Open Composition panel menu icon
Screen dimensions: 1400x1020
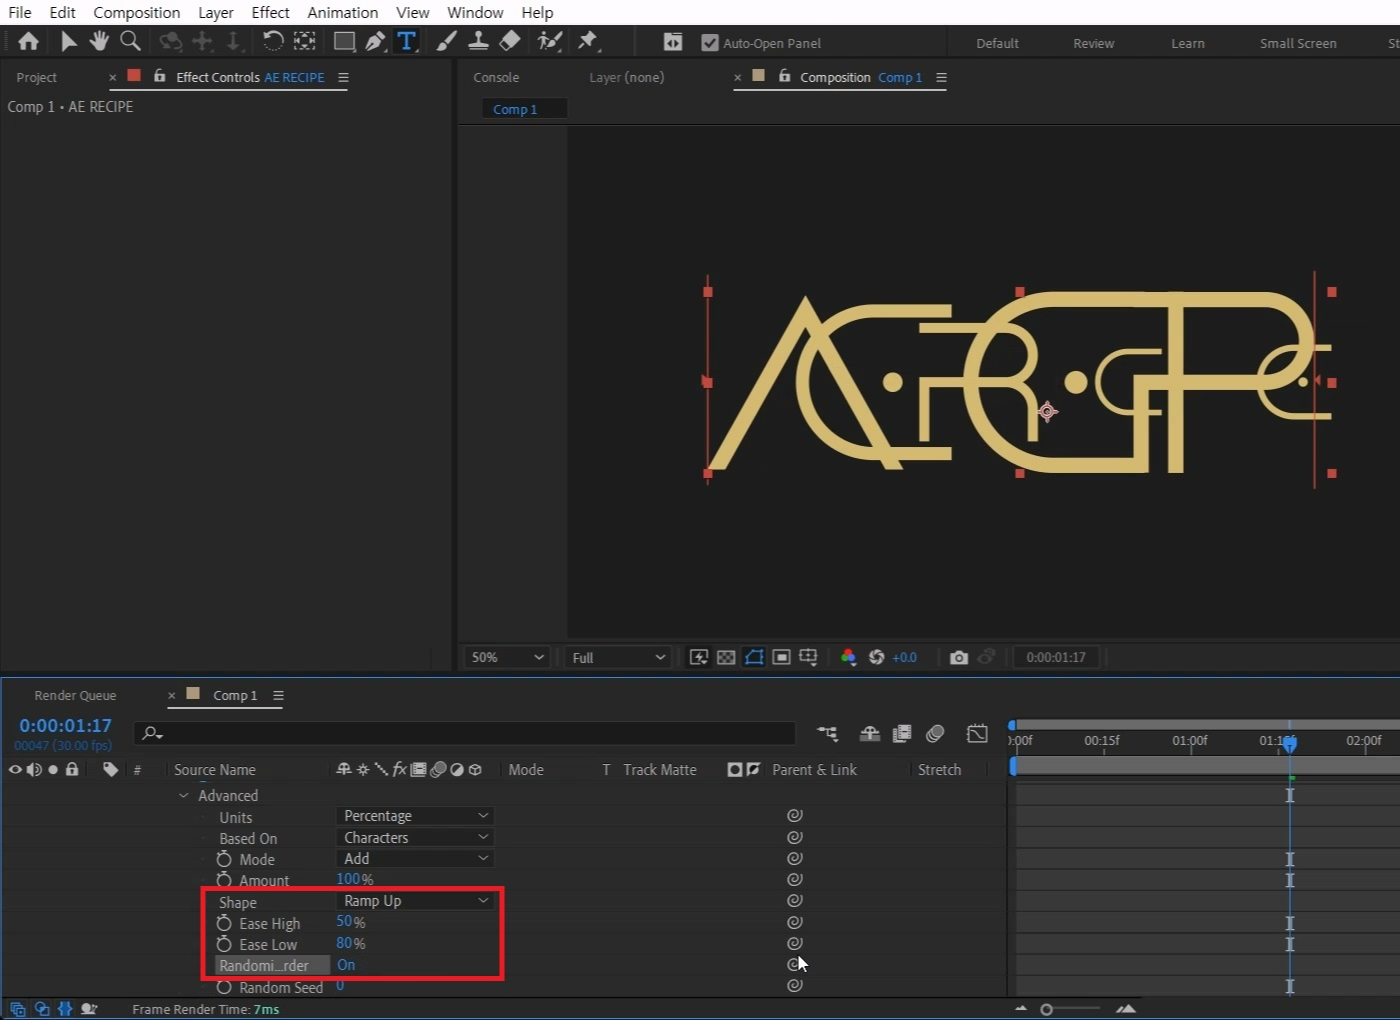pyautogui.click(x=941, y=77)
